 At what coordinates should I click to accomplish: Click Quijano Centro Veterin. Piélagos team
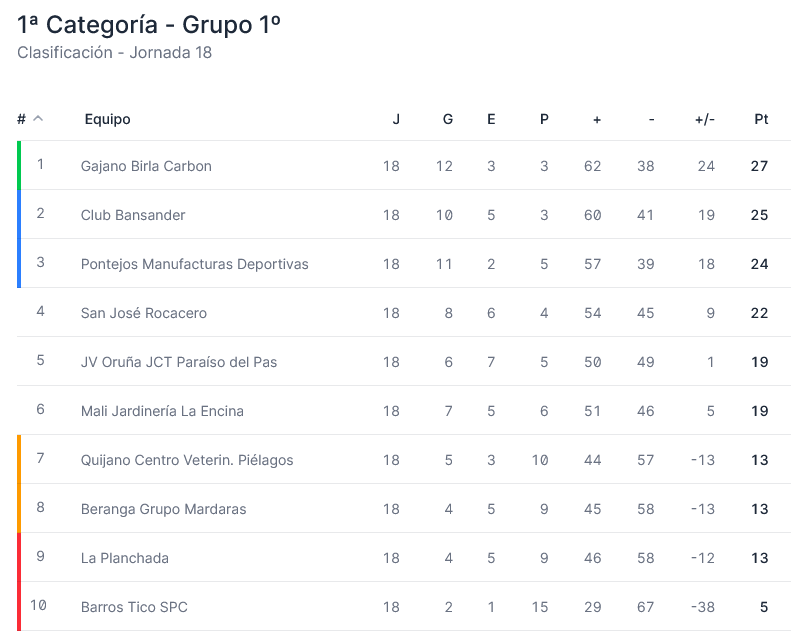[x=187, y=459]
